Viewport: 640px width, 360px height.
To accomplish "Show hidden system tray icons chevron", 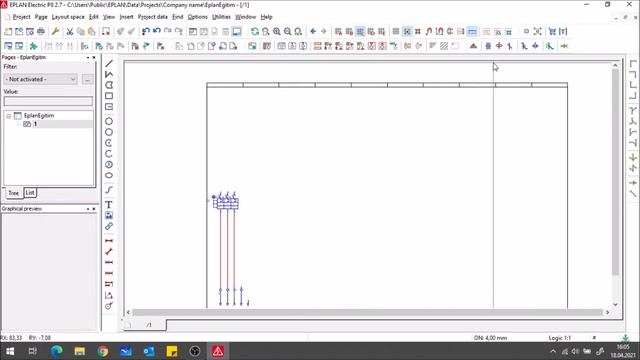I will [553, 351].
